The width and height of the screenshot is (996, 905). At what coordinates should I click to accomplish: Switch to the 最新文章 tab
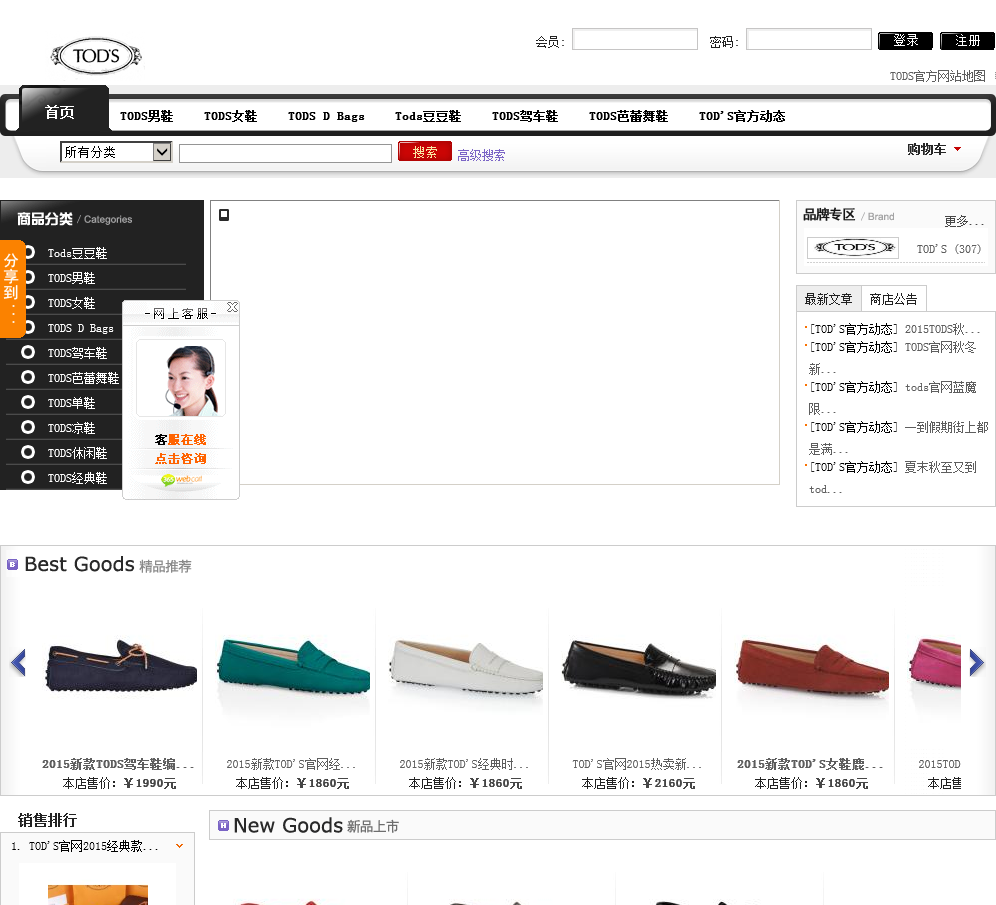pos(828,299)
